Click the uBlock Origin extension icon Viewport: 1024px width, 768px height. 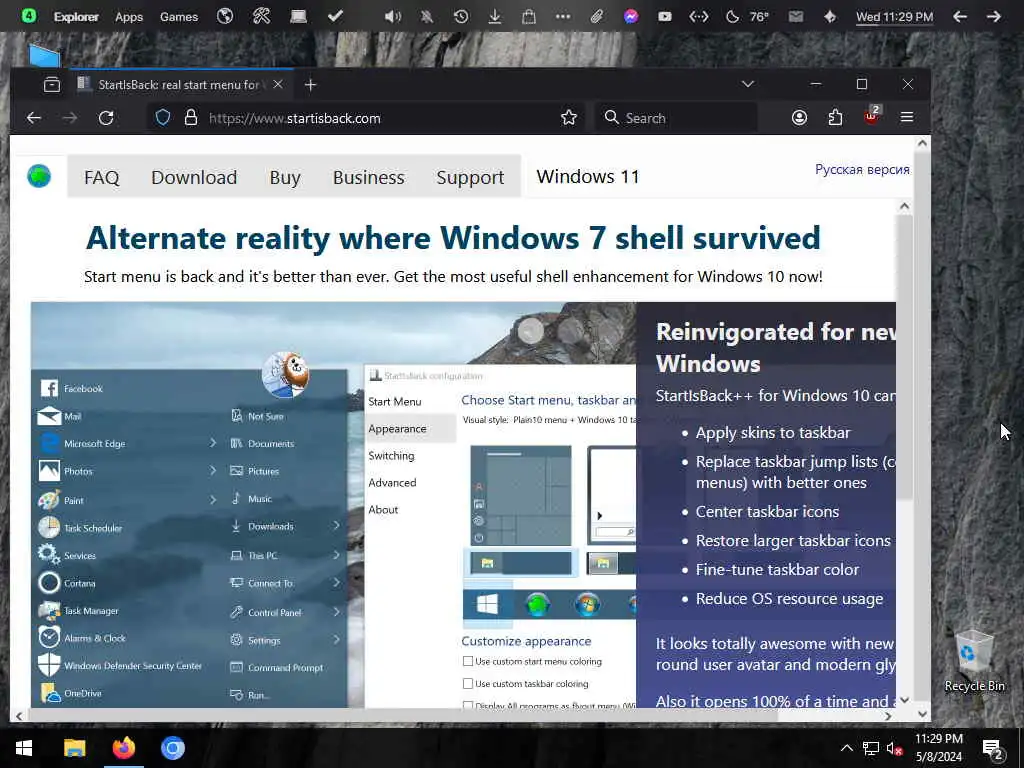[871, 116]
